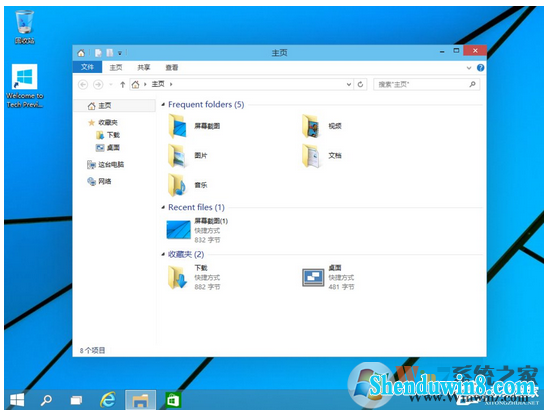Open the 文档 folder icon

(311, 155)
